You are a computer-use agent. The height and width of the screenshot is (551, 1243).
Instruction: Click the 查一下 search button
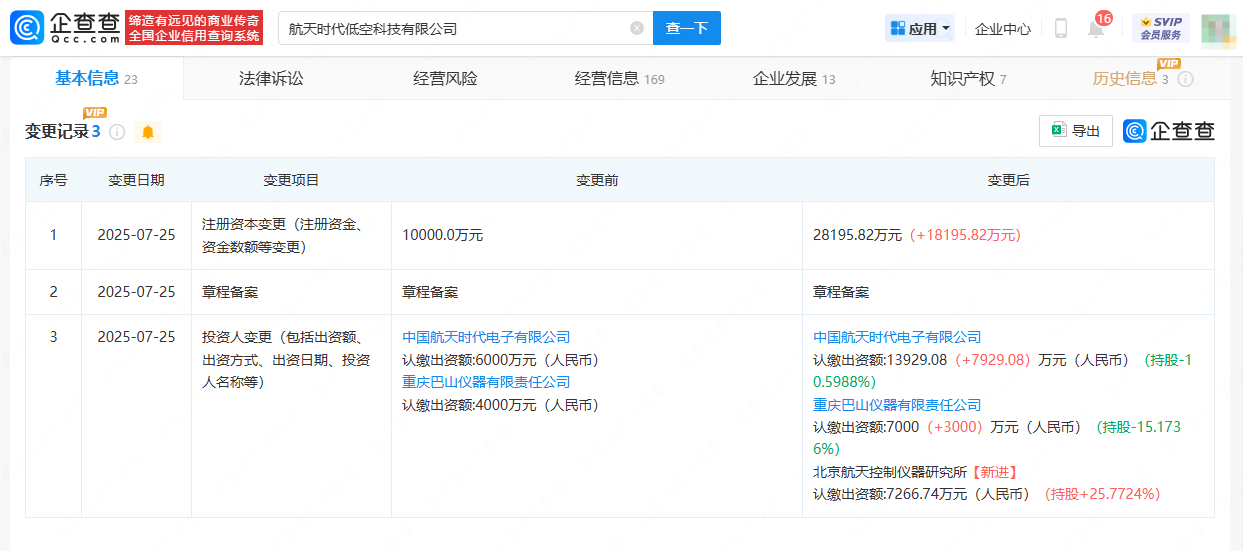coord(687,28)
